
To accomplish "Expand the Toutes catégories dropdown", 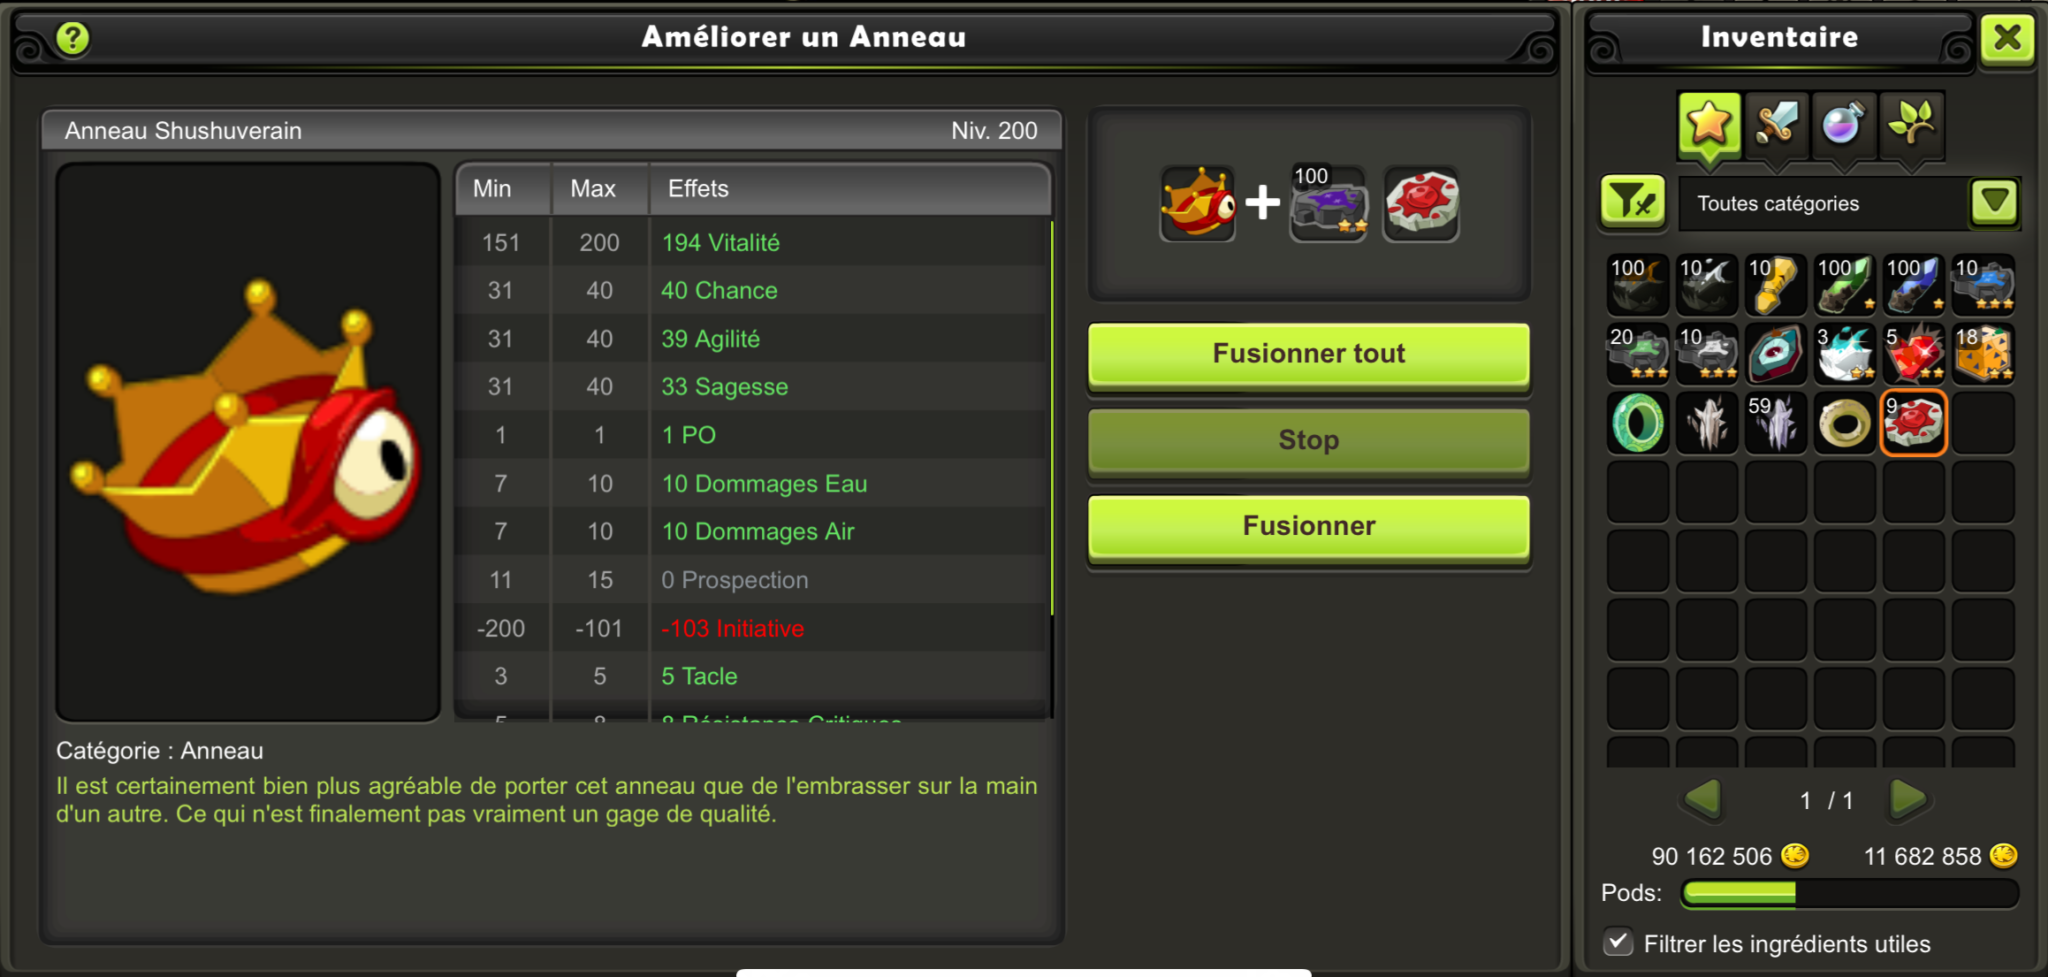I will 1824,204.
